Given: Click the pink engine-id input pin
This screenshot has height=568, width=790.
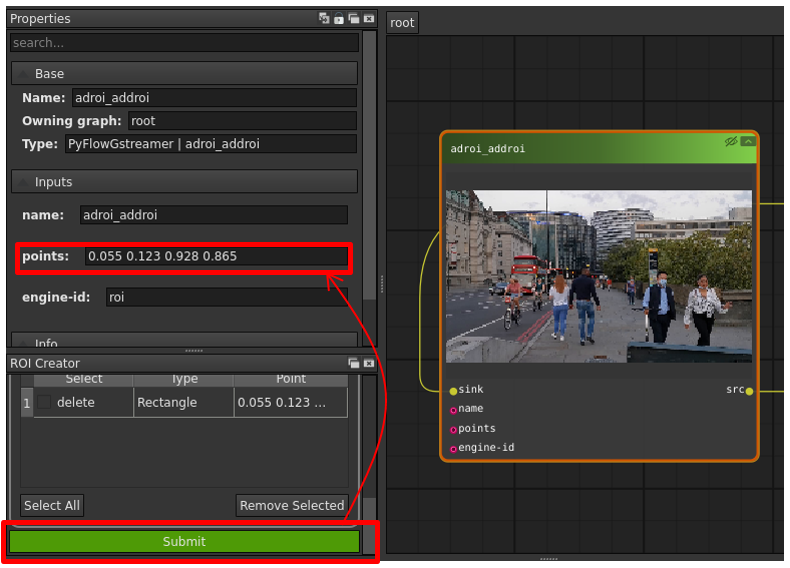Looking at the screenshot, I should [453, 448].
